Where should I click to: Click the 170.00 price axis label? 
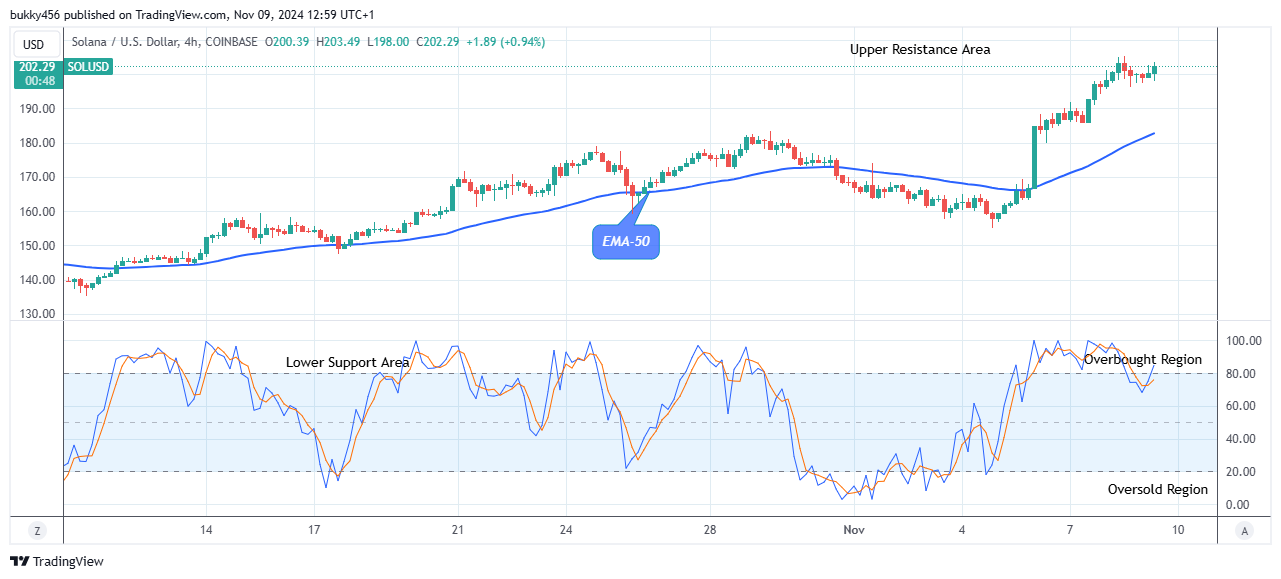pos(35,177)
